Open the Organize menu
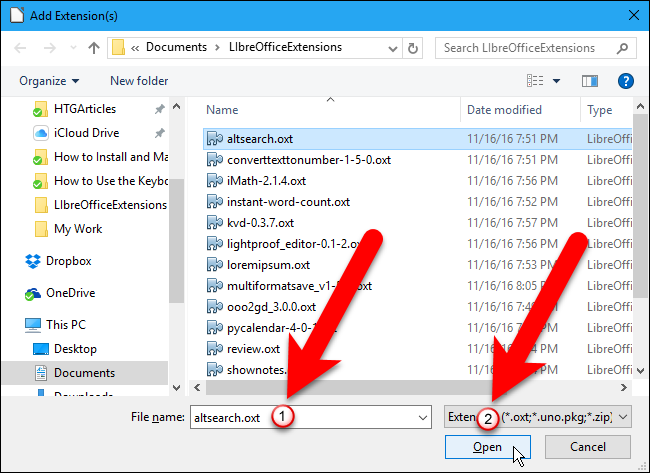The width and height of the screenshot is (650, 473). click(x=49, y=81)
